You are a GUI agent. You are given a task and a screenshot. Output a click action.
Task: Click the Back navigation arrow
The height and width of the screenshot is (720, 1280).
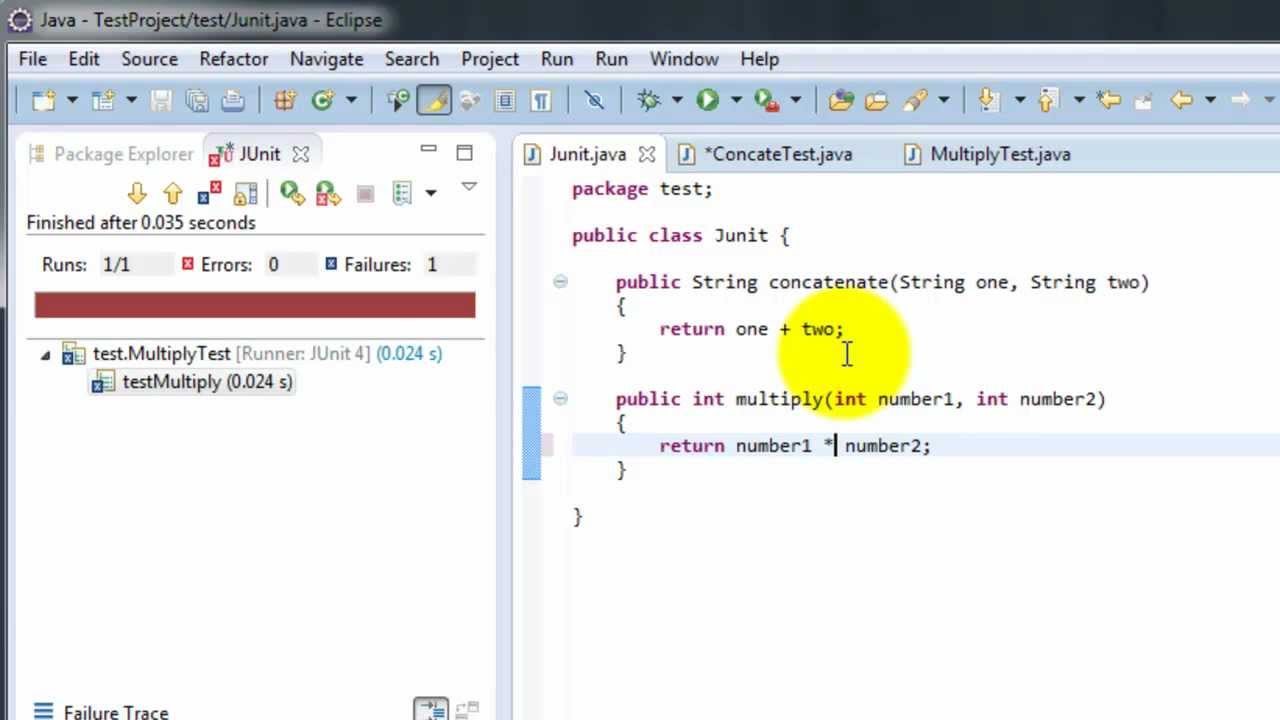click(1181, 100)
